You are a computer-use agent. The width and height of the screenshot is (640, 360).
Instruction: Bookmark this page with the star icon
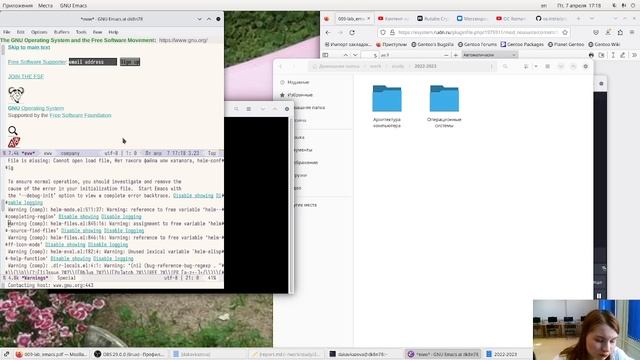(565, 32)
